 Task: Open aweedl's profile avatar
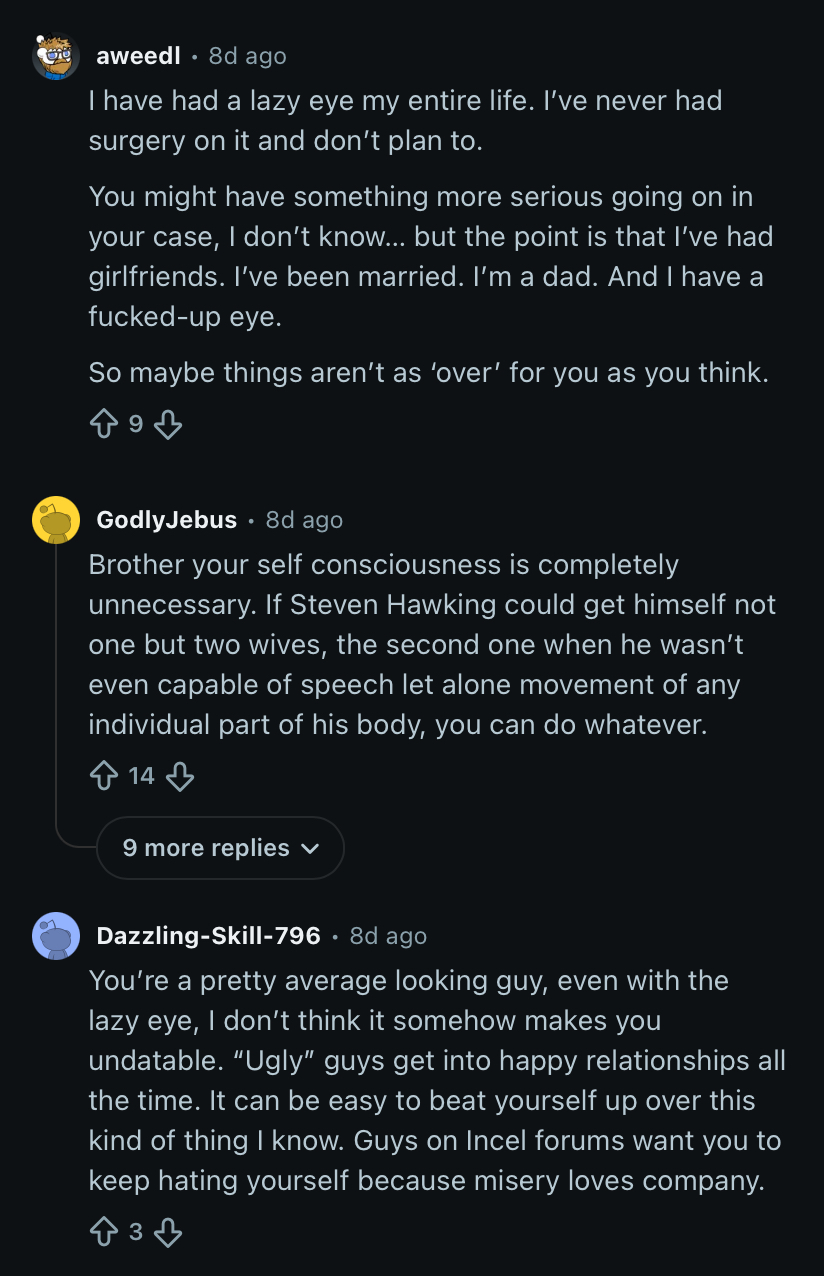point(56,57)
